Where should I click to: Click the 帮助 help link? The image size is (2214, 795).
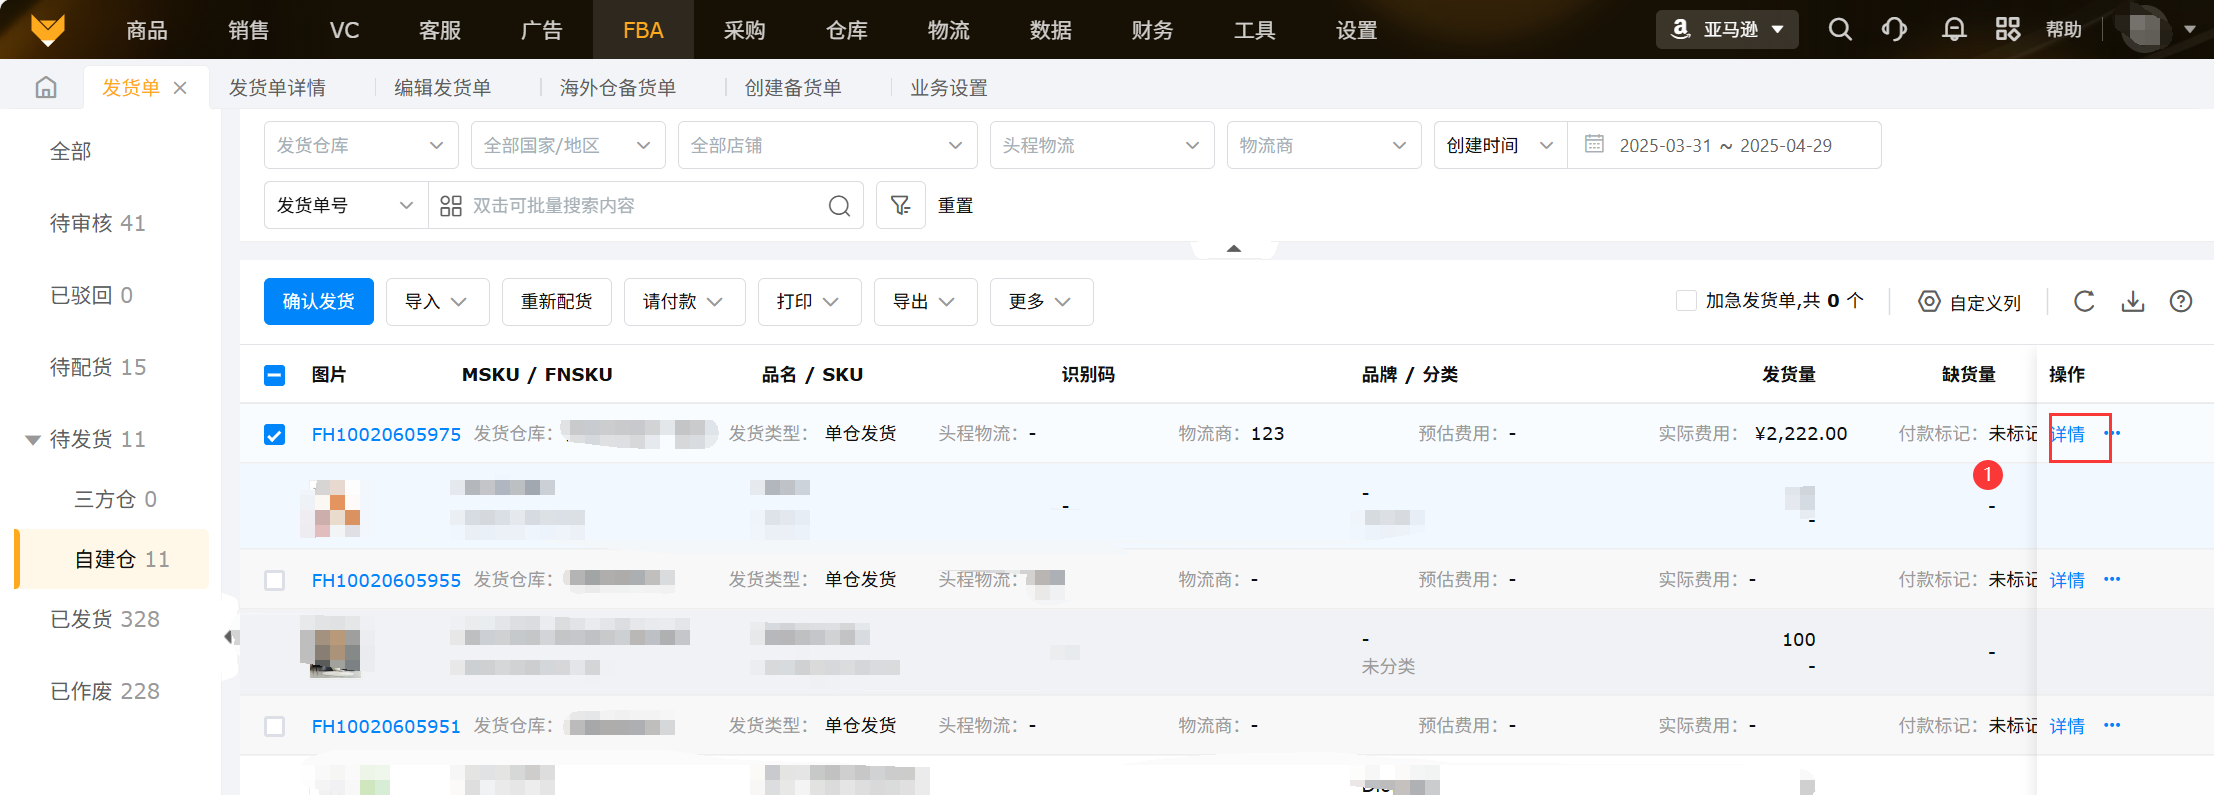[2064, 30]
